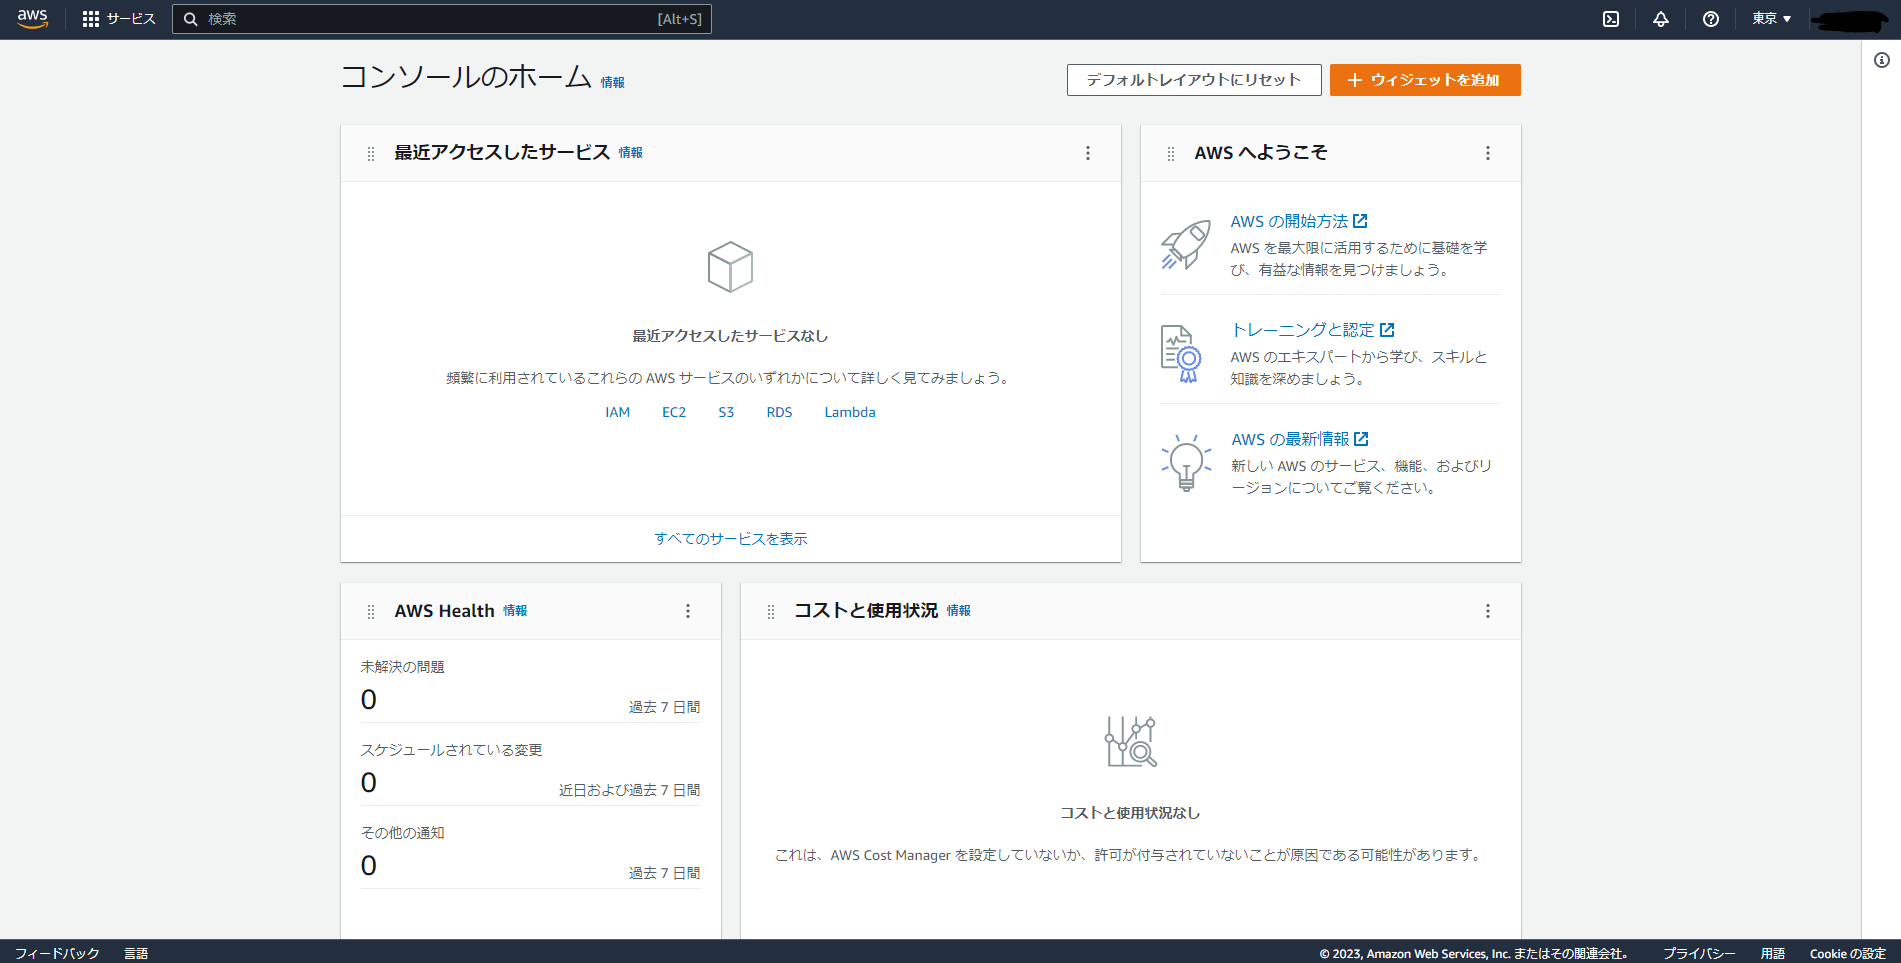
Task: Click the cube icon in recent services
Action: (x=730, y=267)
